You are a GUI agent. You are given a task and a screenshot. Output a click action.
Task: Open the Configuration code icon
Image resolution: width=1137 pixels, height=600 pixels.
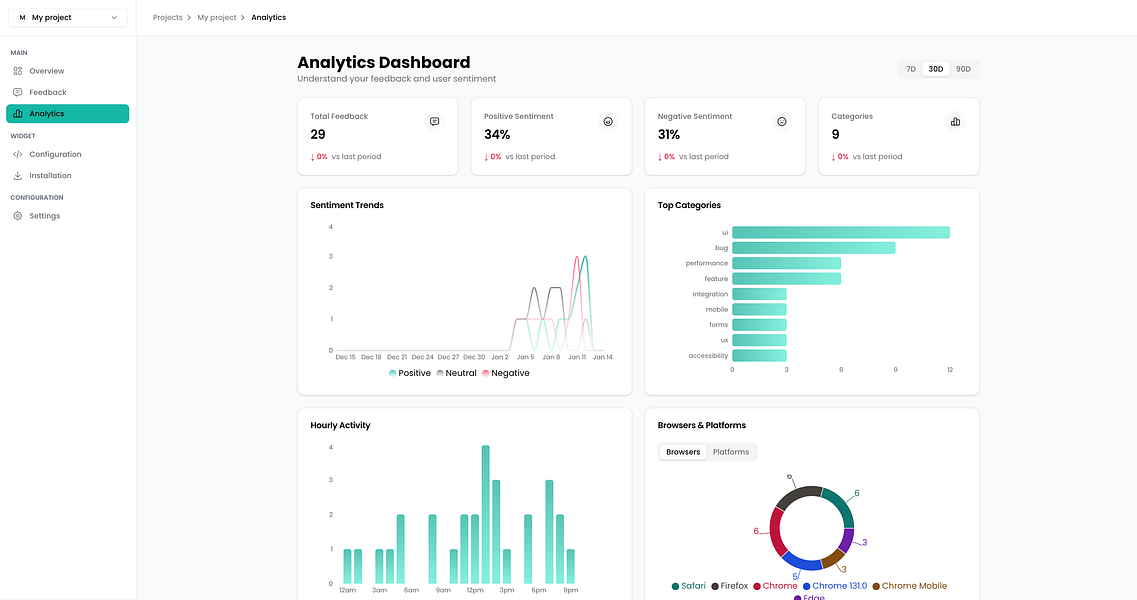pyautogui.click(x=18, y=155)
